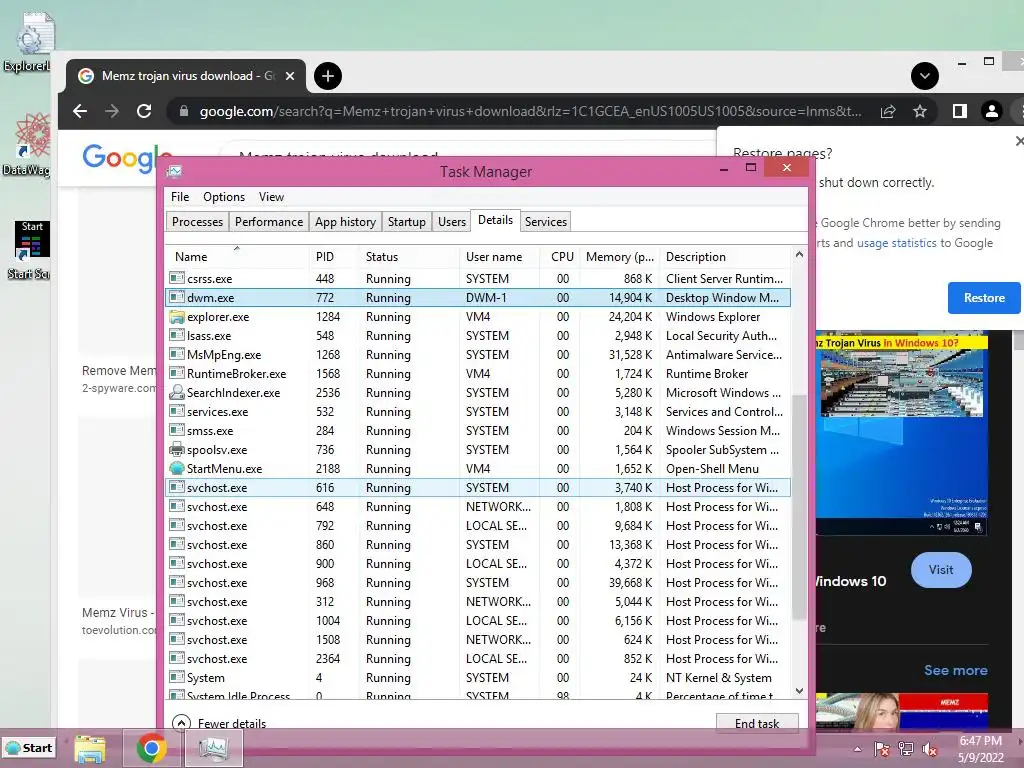Click scrollbar up arrow in process list
1024x768 pixels.
[x=799, y=255]
